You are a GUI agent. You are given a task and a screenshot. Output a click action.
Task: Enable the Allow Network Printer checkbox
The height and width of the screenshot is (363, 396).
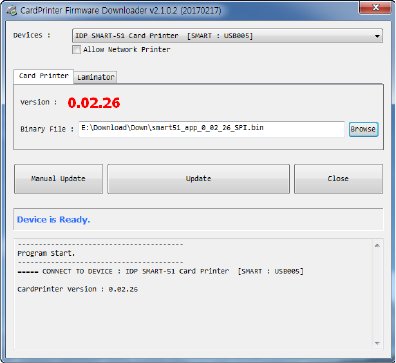[x=76, y=50]
